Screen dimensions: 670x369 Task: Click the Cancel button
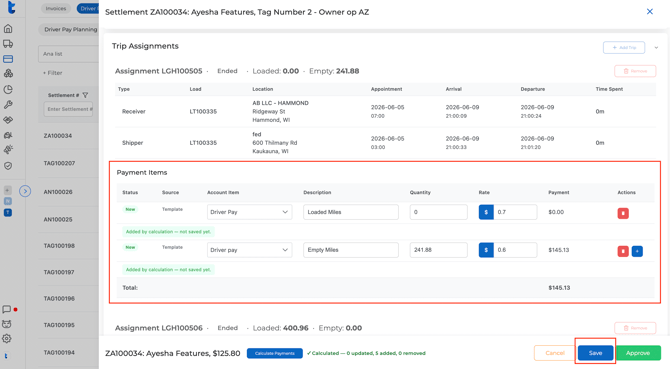click(x=555, y=353)
